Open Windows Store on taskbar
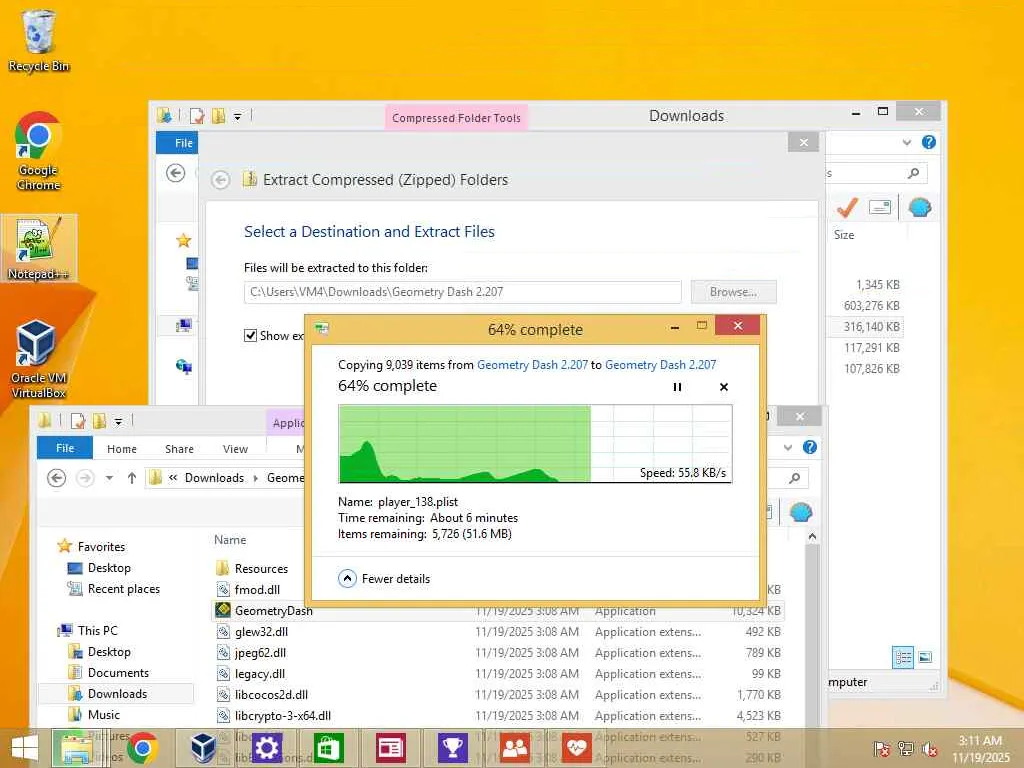Image resolution: width=1024 pixels, height=768 pixels. point(328,748)
